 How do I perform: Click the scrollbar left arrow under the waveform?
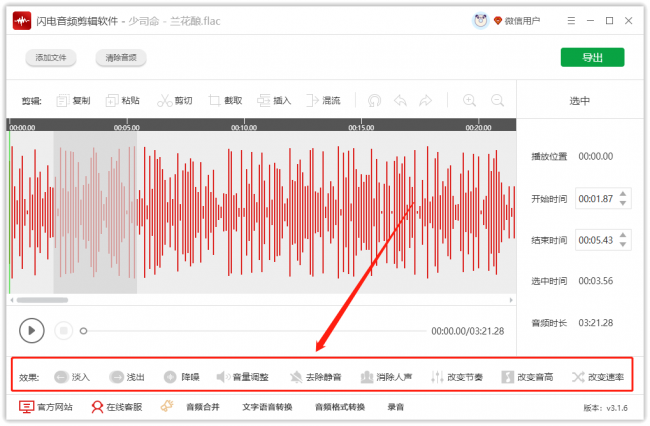(x=12, y=300)
